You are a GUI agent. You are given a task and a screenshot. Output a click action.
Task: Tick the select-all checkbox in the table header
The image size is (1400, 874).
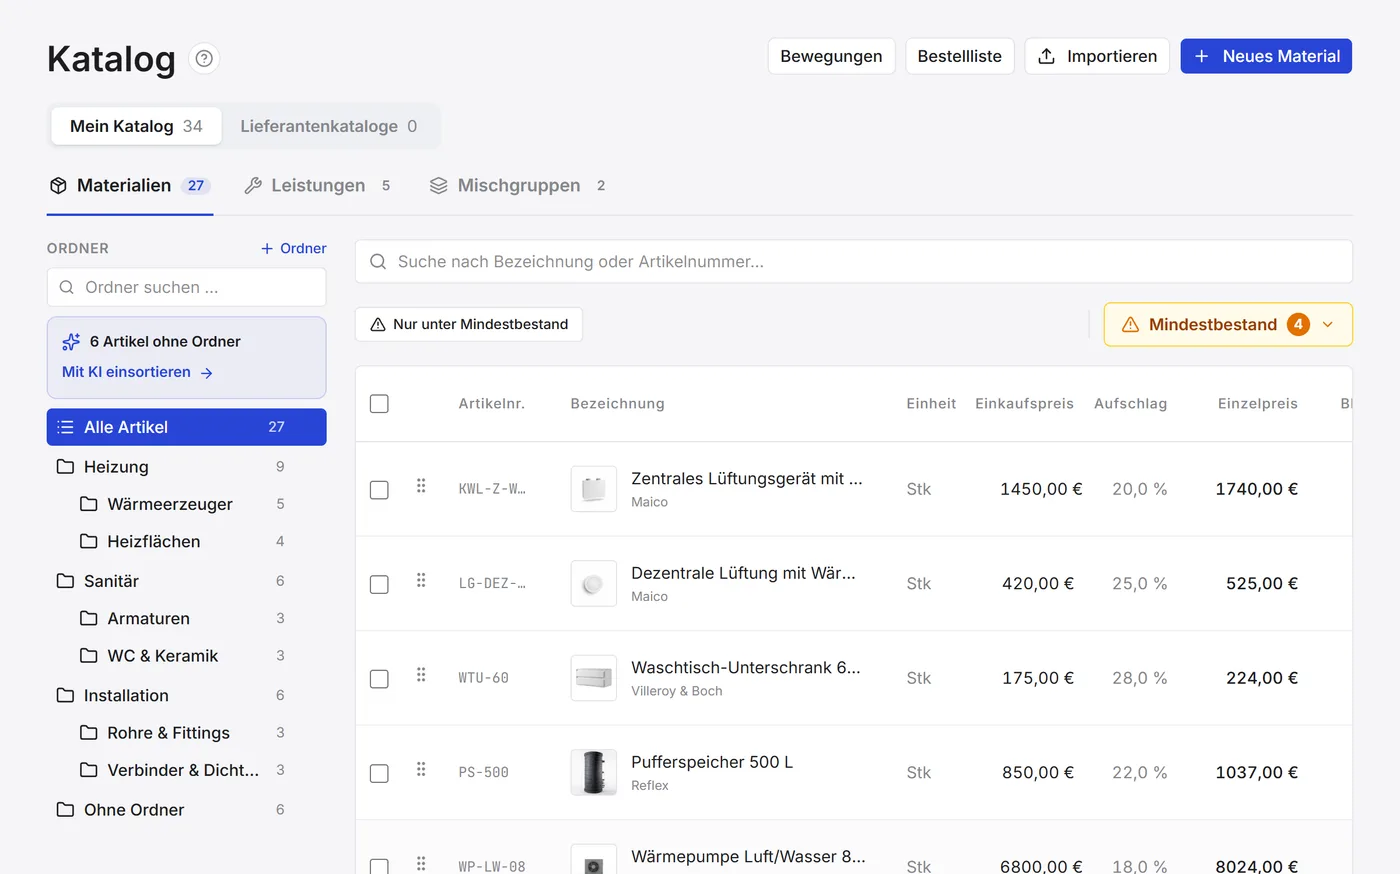tap(379, 404)
